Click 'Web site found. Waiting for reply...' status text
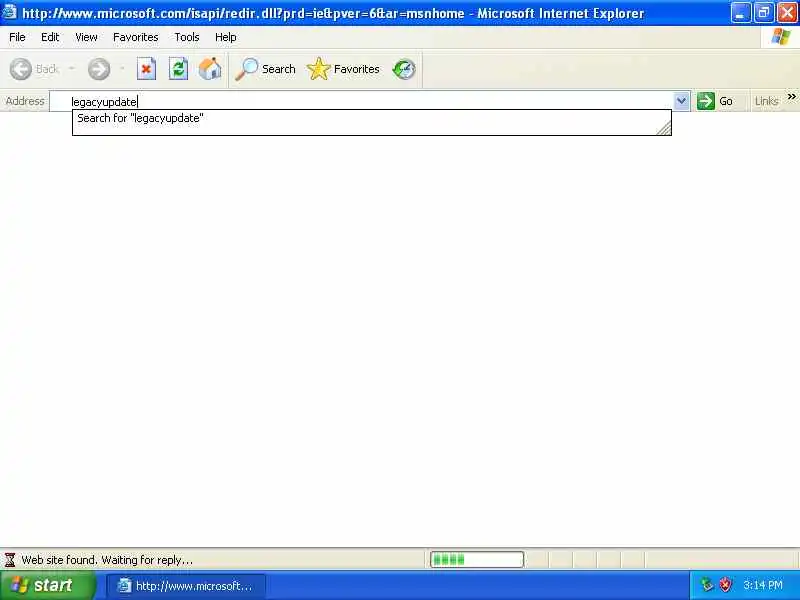 click(x=107, y=560)
